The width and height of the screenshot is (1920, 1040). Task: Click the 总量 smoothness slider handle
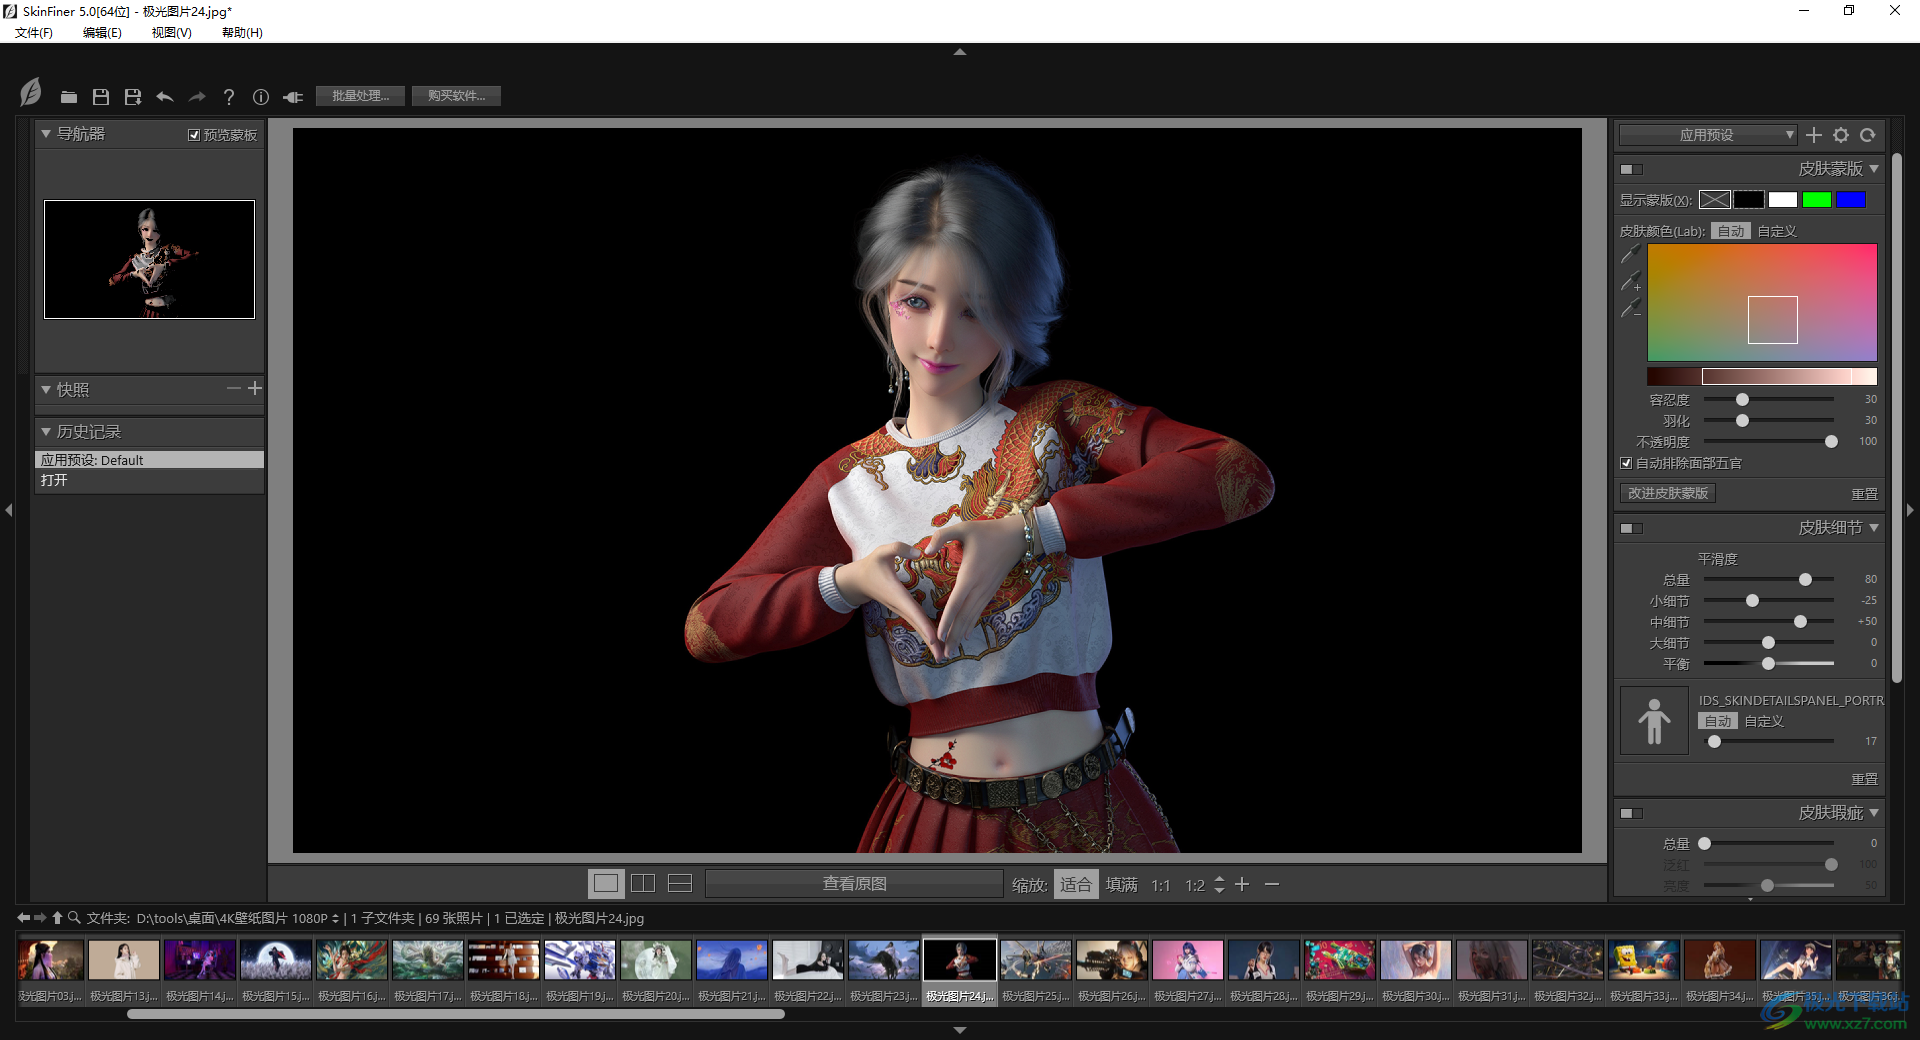point(1806,580)
